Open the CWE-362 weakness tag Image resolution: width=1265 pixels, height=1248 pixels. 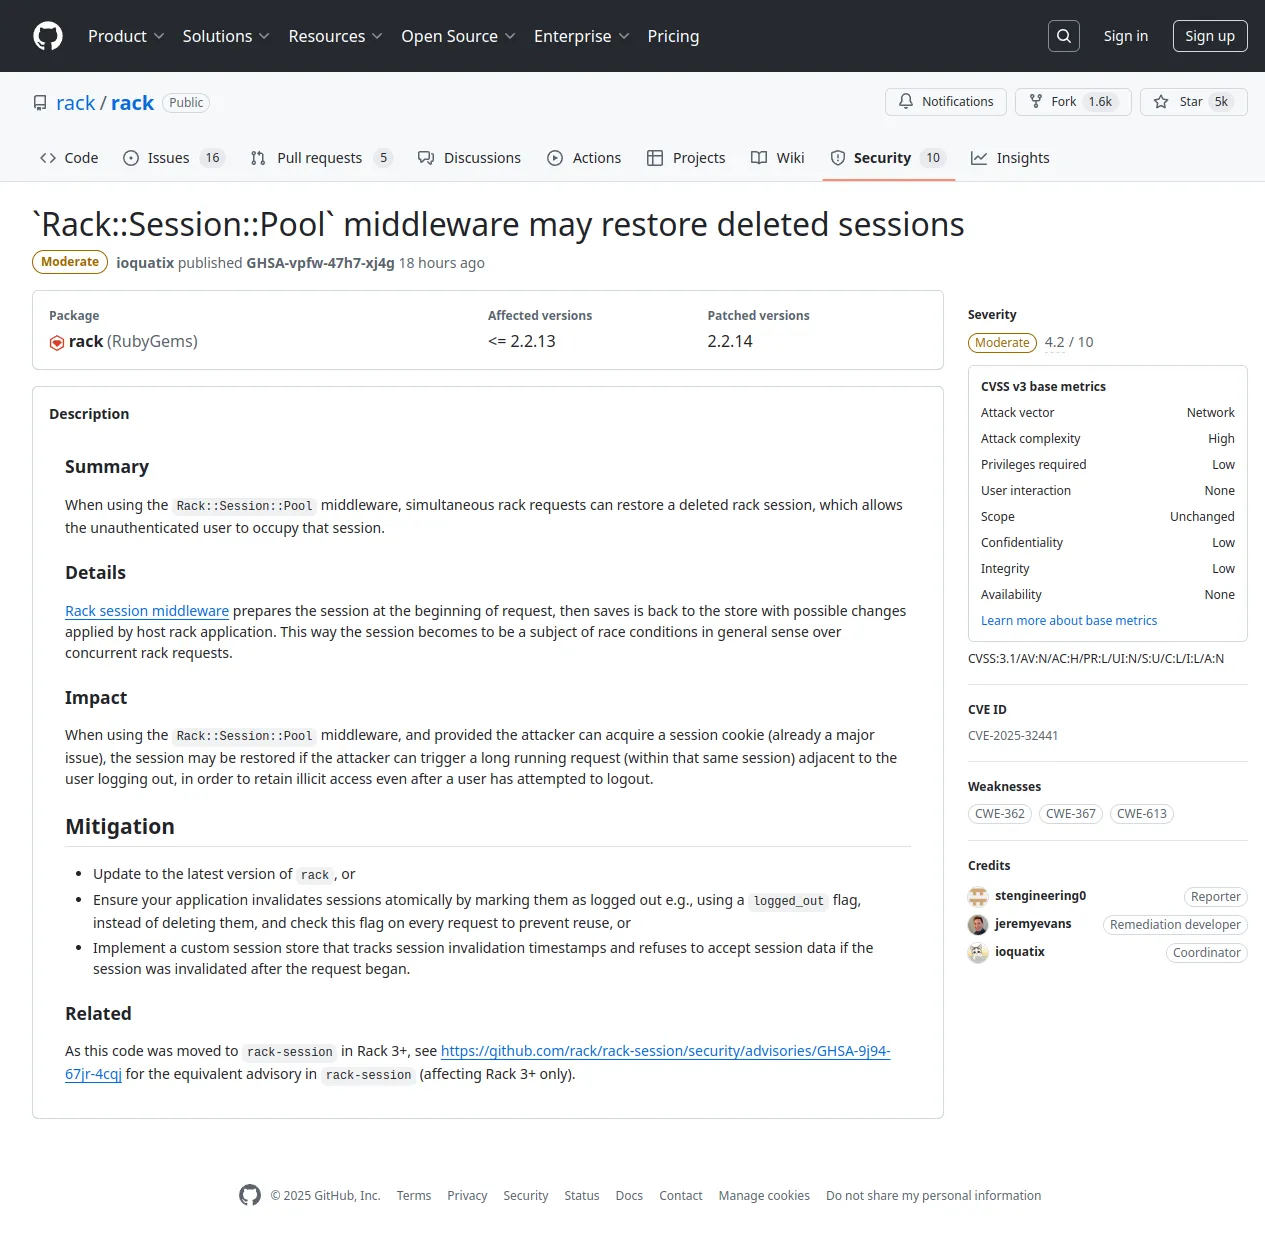click(1000, 814)
